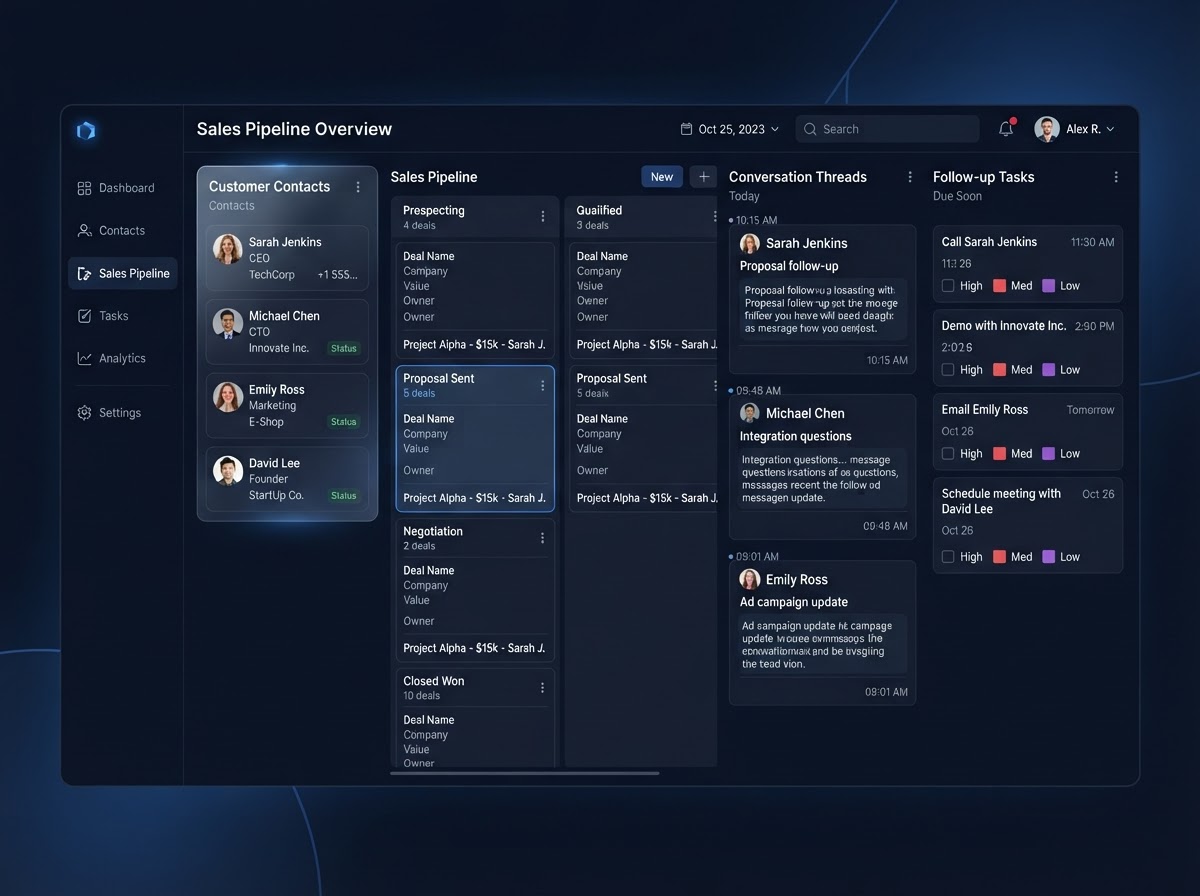This screenshot has width=1200, height=896.
Task: Open Emily Ross Ad campaign update thread
Action: [x=823, y=633]
